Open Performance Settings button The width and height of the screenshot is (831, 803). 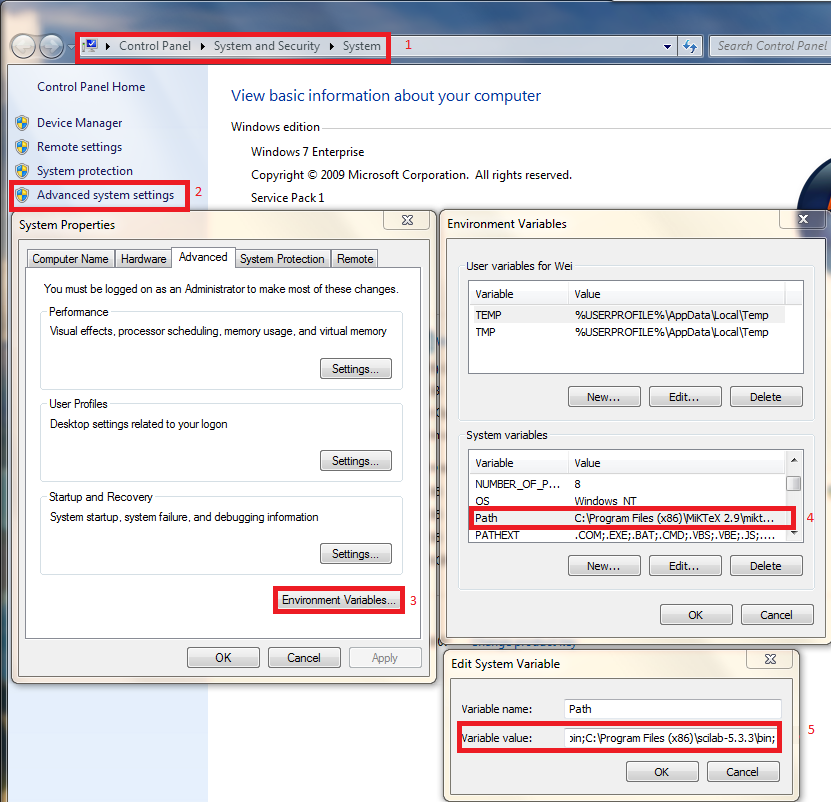356,369
